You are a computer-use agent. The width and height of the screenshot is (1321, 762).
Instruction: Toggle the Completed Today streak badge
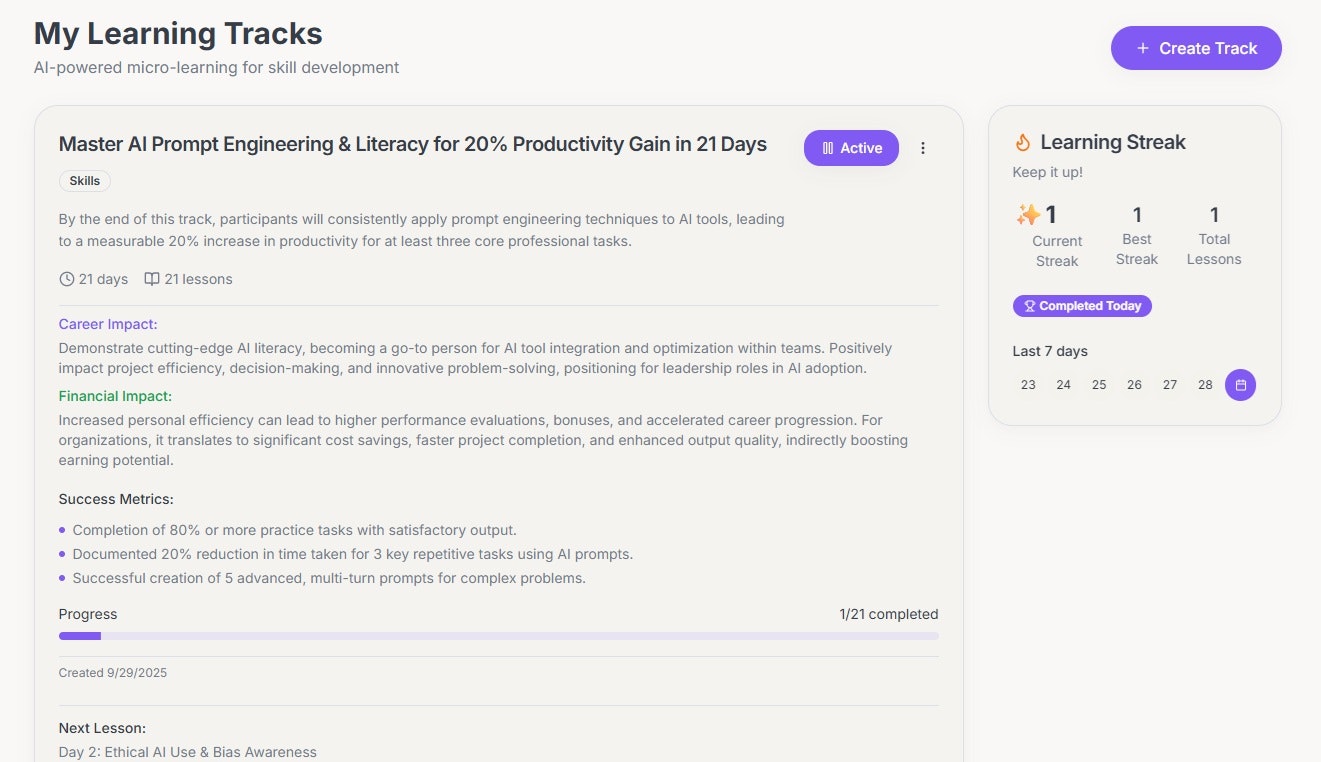(1082, 306)
